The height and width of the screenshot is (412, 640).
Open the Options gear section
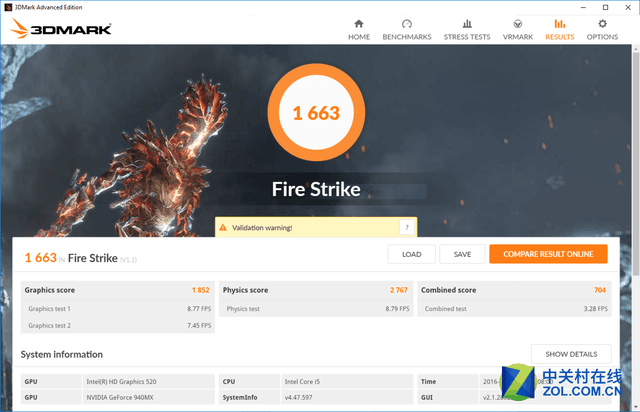602,30
